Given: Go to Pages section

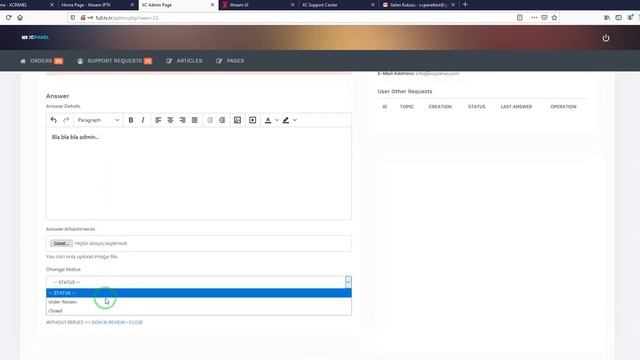Looking at the screenshot, I should (x=230, y=61).
